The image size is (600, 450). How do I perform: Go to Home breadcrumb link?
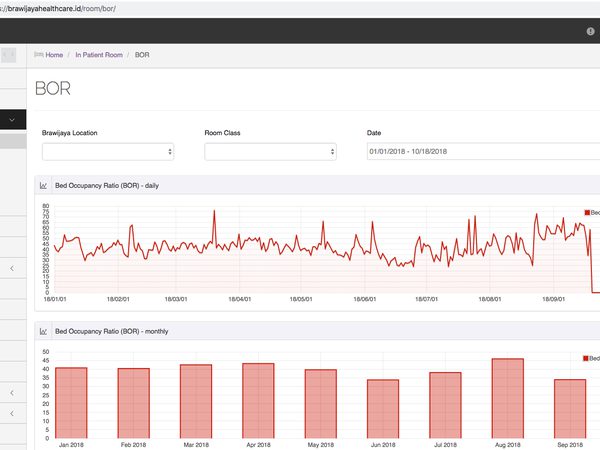tap(54, 55)
